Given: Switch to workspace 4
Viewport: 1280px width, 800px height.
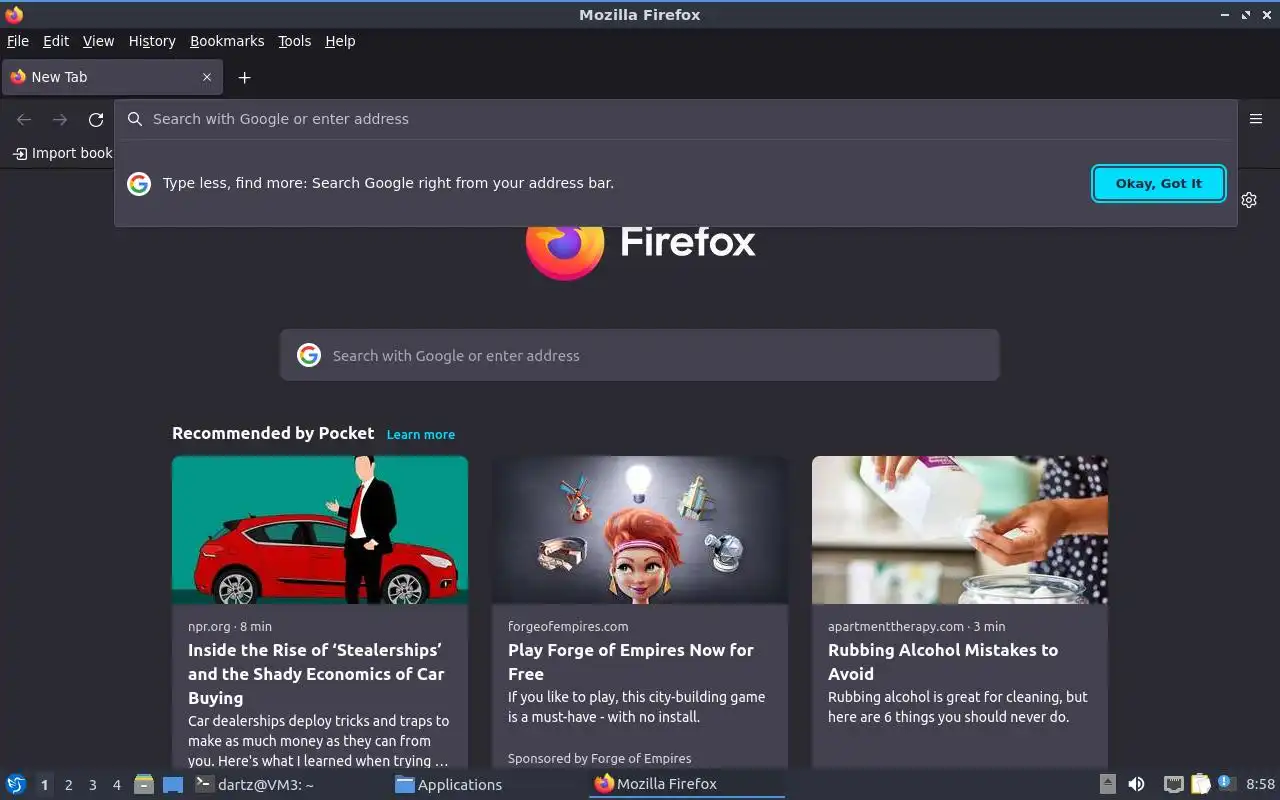Looking at the screenshot, I should click(x=116, y=785).
